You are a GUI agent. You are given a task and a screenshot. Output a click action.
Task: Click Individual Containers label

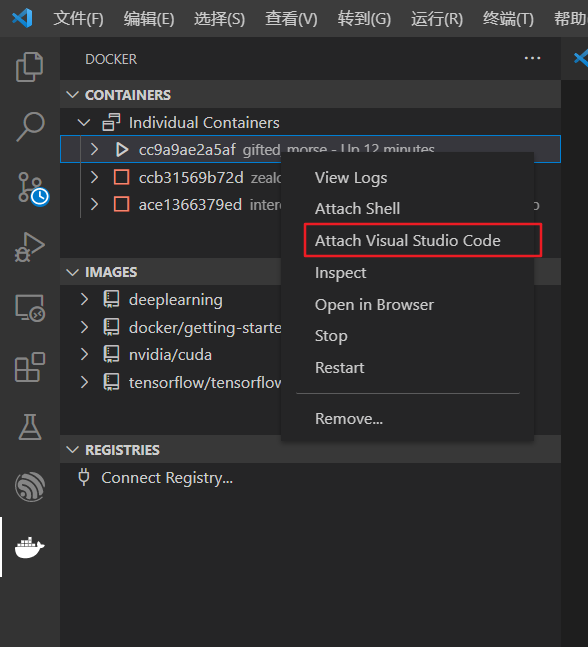tap(204, 123)
